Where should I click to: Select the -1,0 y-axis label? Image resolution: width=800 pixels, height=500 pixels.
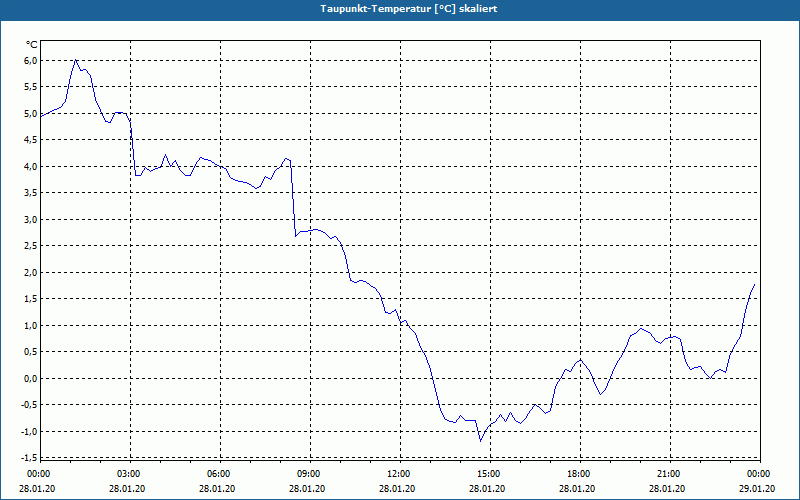(x=30, y=432)
